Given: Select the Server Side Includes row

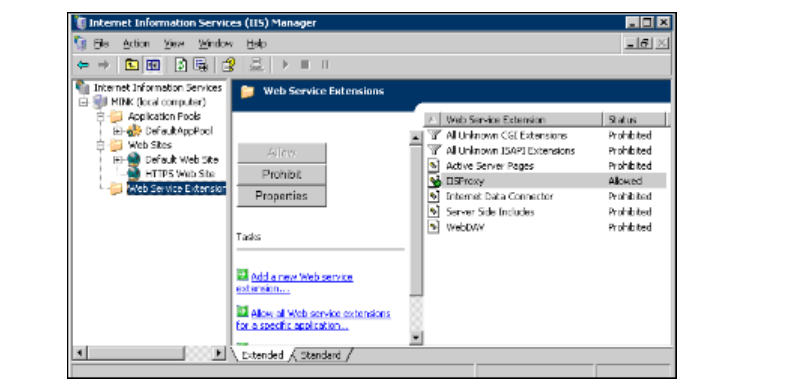Looking at the screenshot, I should (x=546, y=211).
